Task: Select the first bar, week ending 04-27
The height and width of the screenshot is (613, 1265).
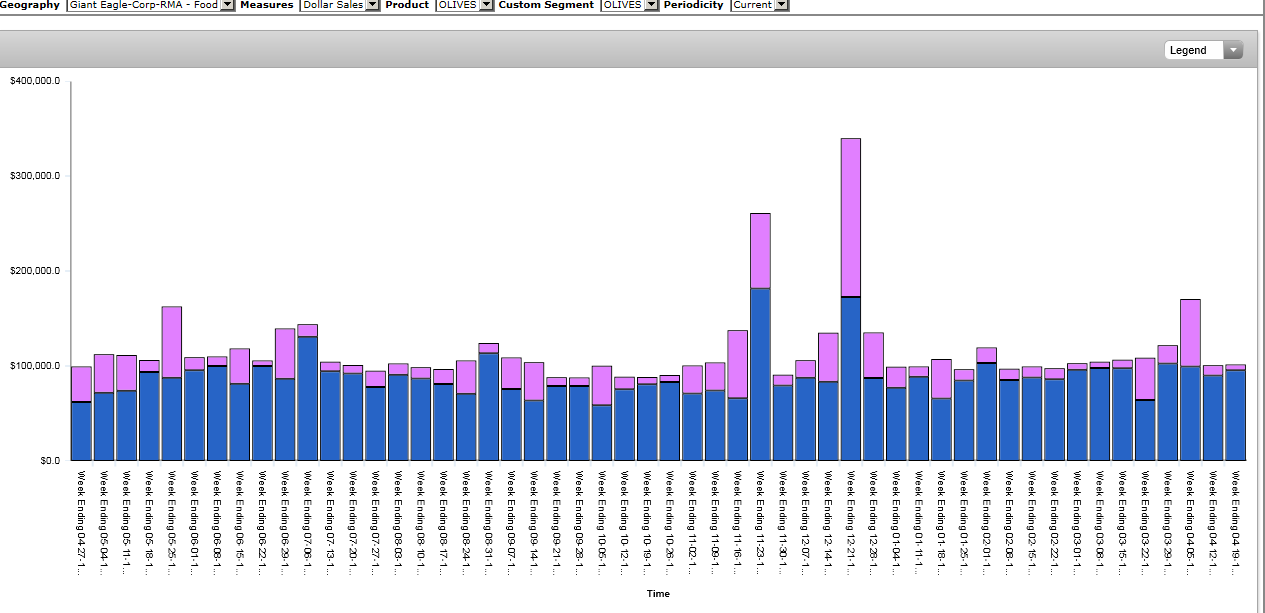Action: pos(81,420)
